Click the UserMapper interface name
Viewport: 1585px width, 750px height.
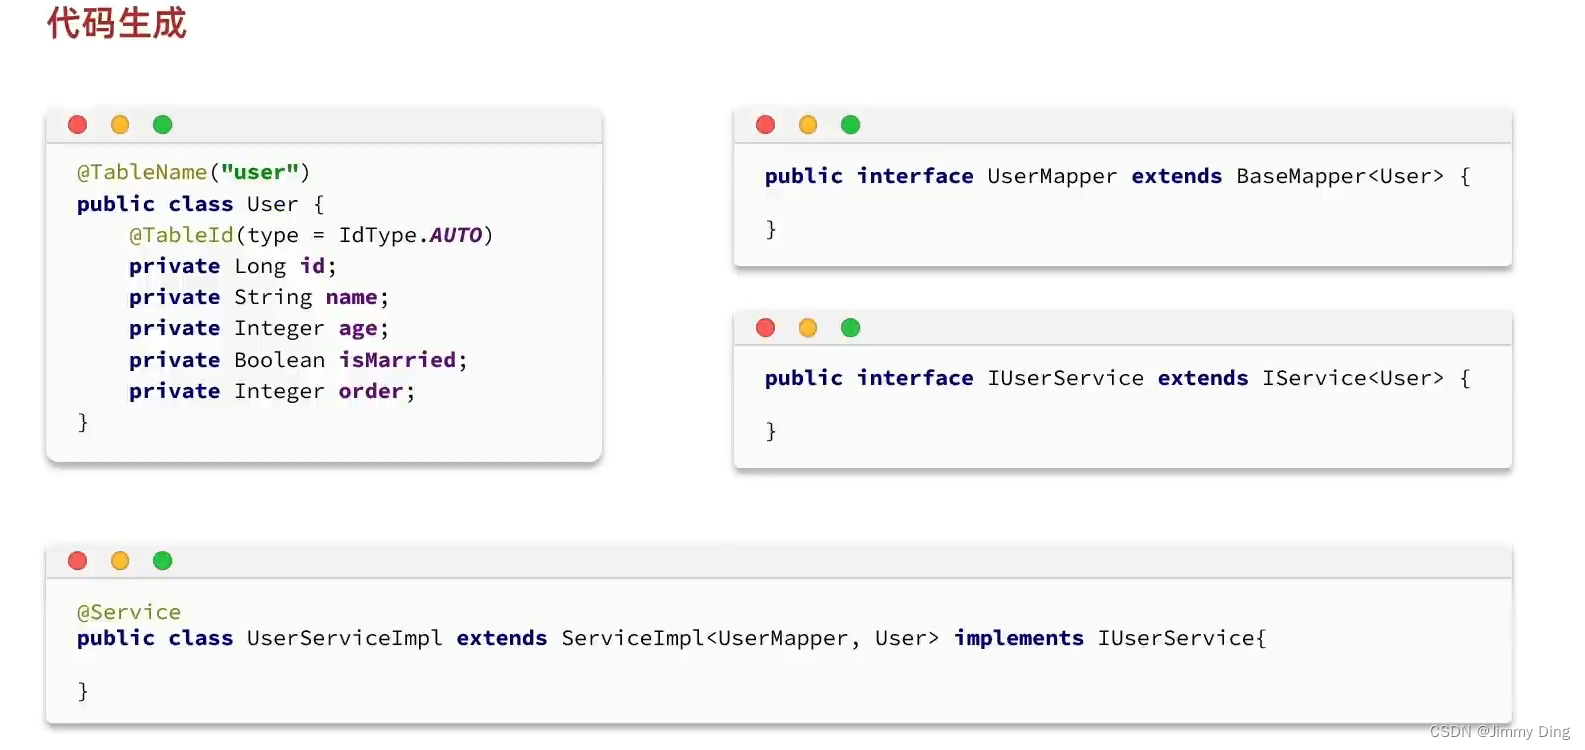pos(1052,176)
